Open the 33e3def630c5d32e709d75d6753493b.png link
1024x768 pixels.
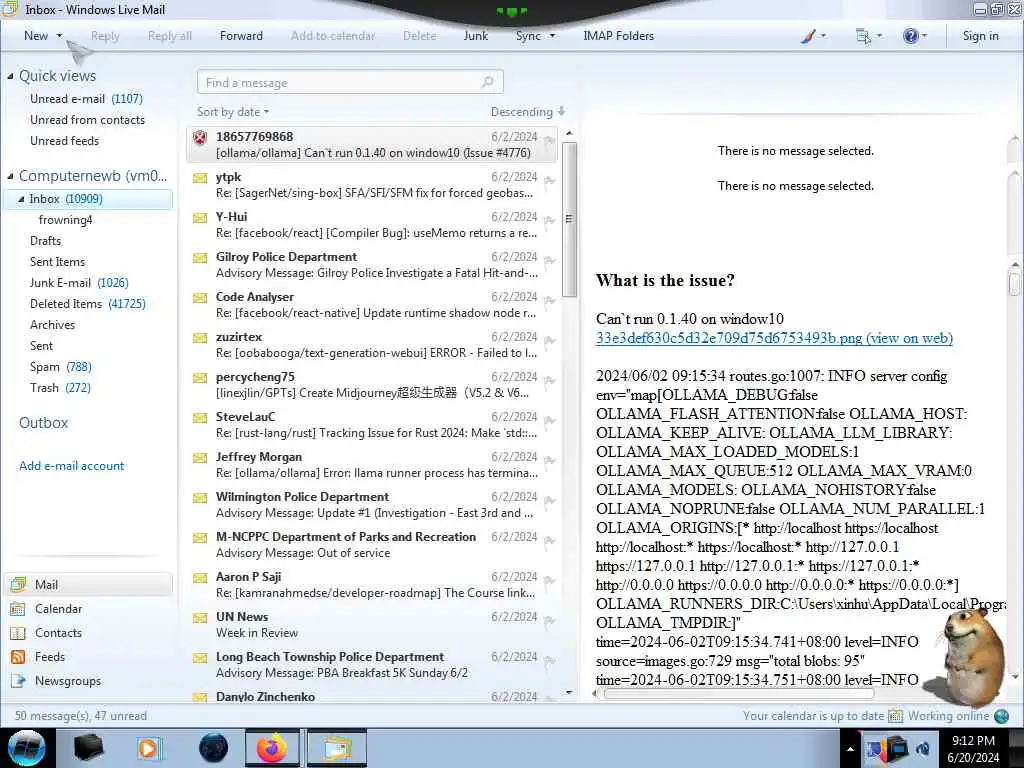[x=774, y=338]
